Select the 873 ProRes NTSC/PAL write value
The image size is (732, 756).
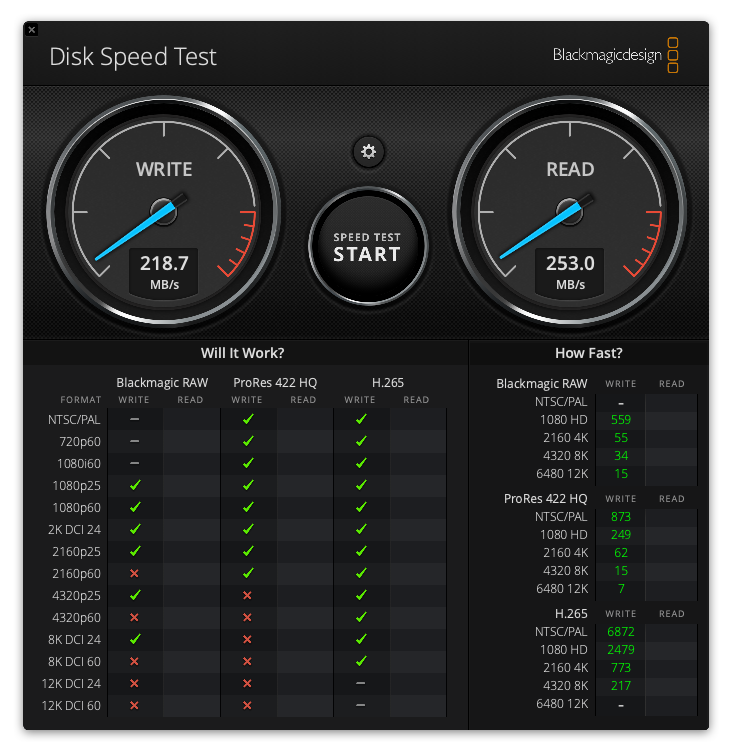click(621, 516)
